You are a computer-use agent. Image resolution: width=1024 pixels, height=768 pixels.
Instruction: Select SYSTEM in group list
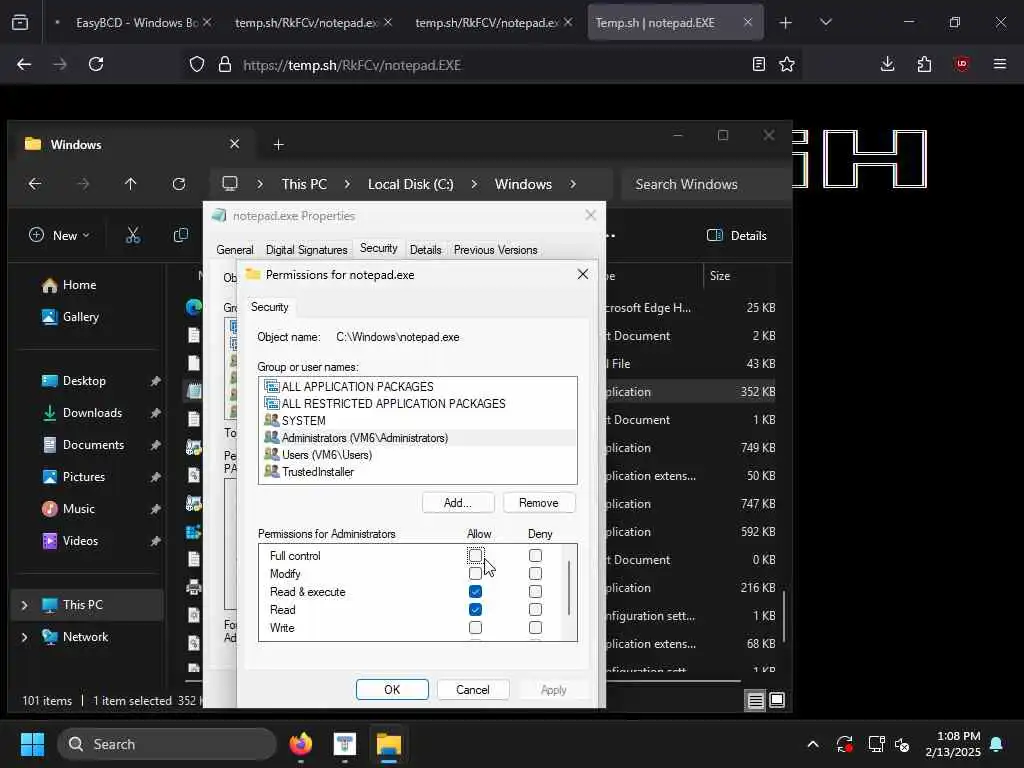417,421
